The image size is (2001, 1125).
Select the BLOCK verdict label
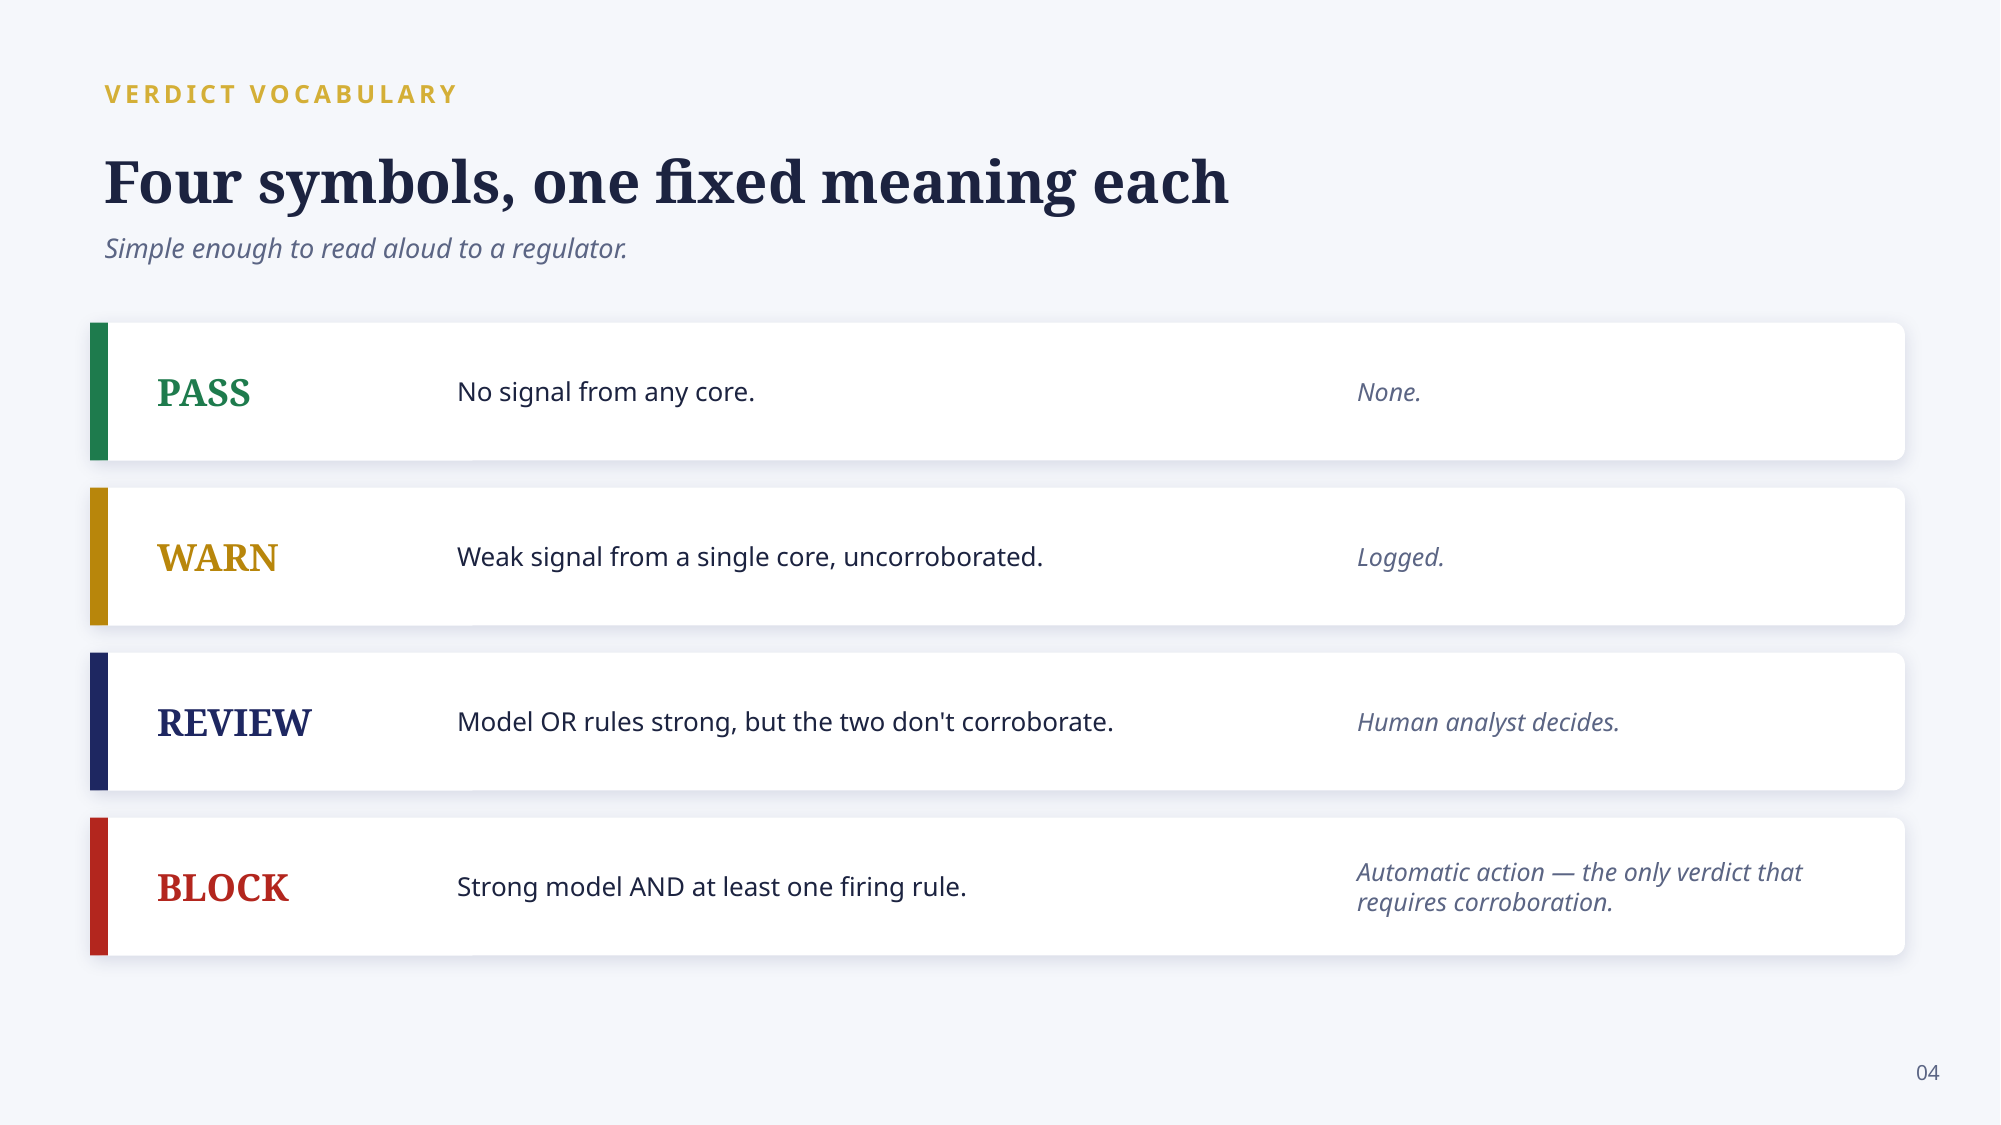click(223, 888)
